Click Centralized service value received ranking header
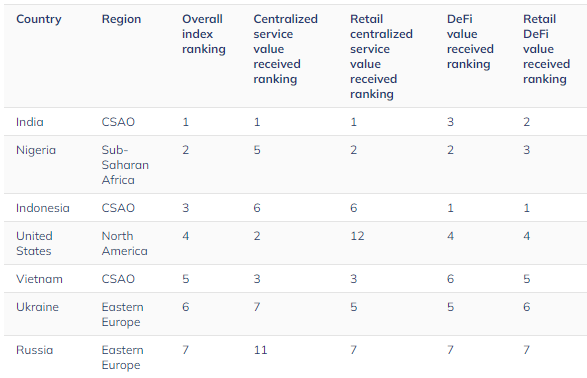The image size is (587, 378). click(285, 49)
